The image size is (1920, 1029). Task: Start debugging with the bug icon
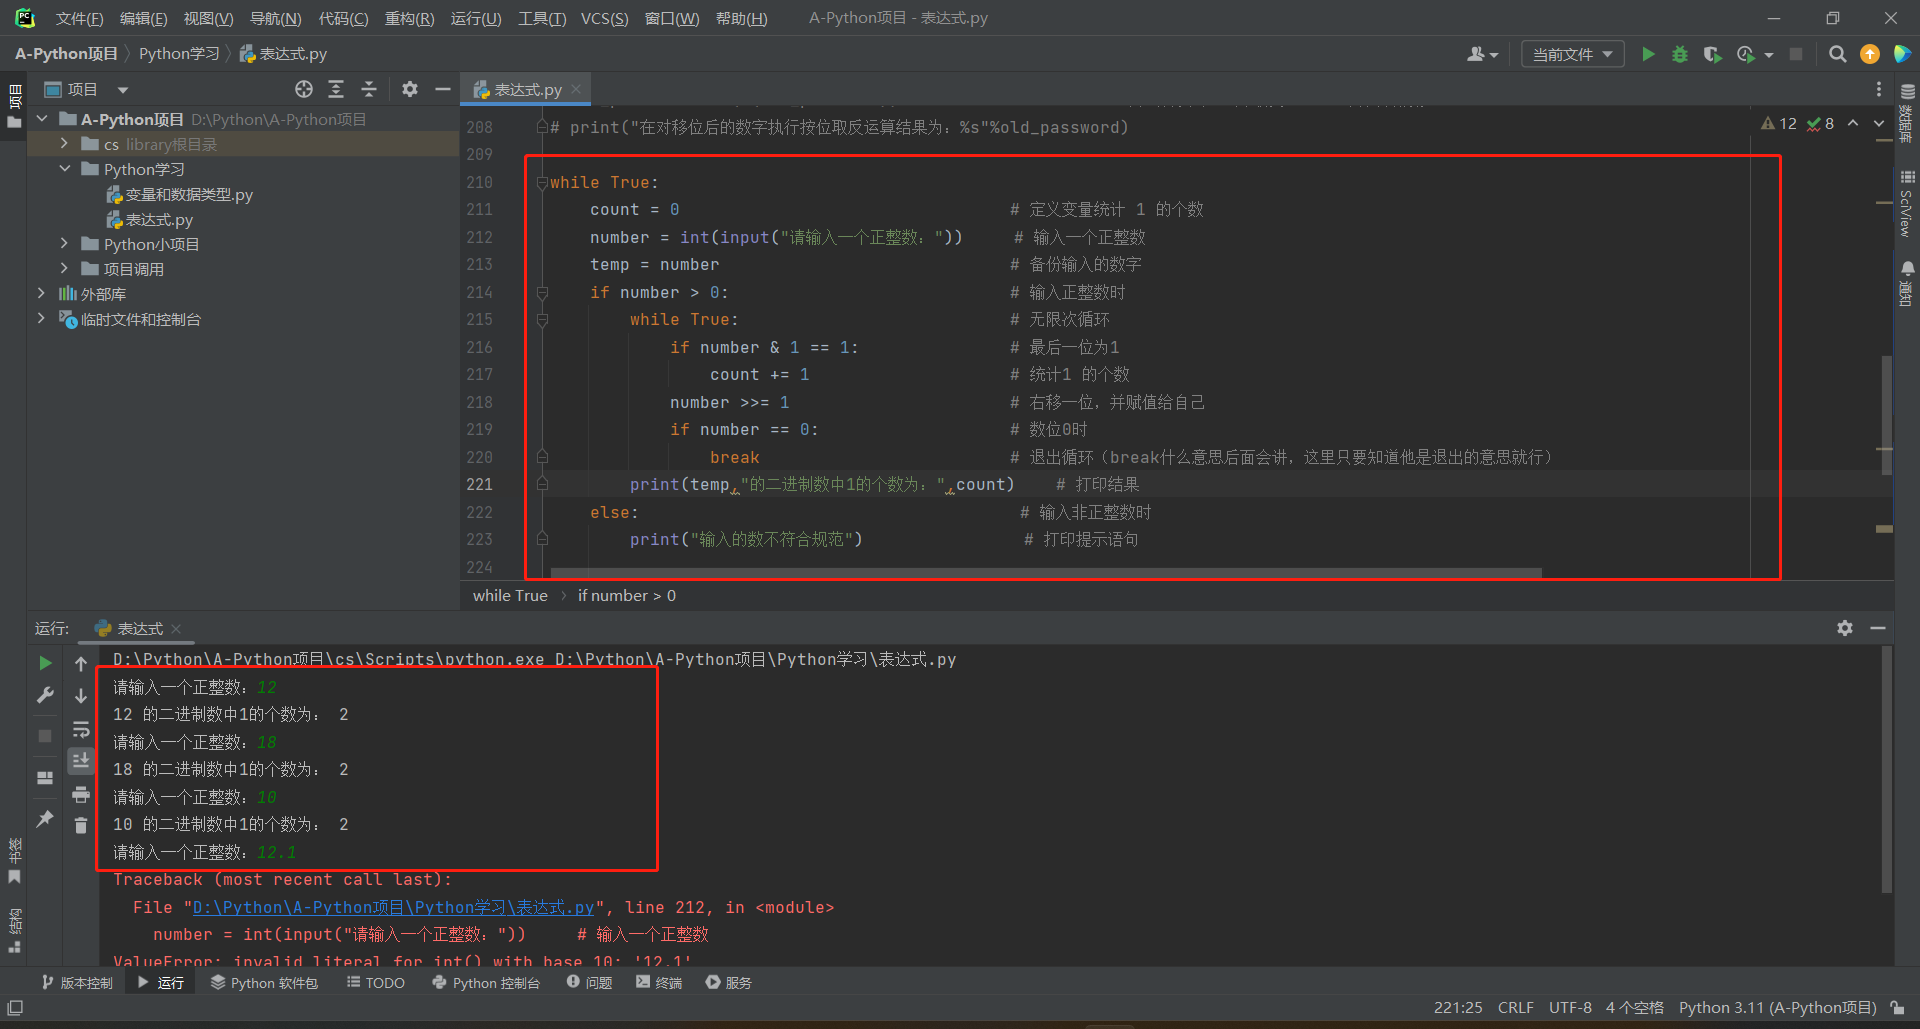point(1680,54)
